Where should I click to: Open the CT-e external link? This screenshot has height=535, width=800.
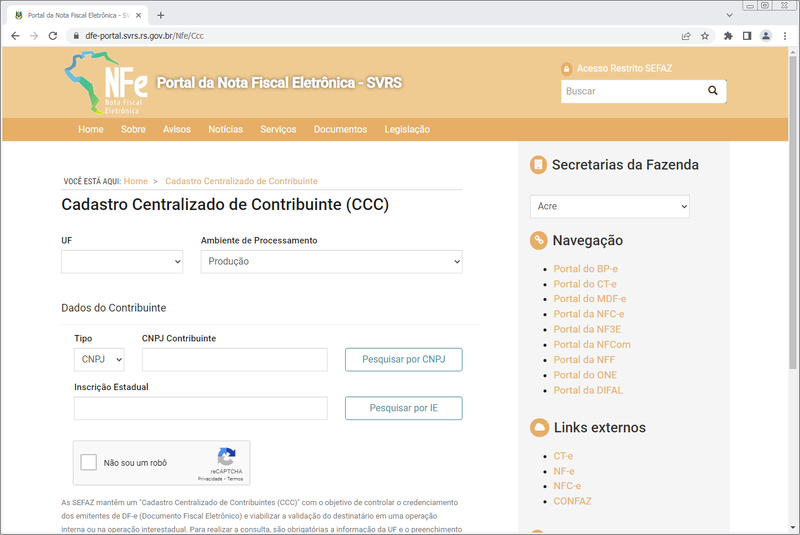[x=563, y=456]
